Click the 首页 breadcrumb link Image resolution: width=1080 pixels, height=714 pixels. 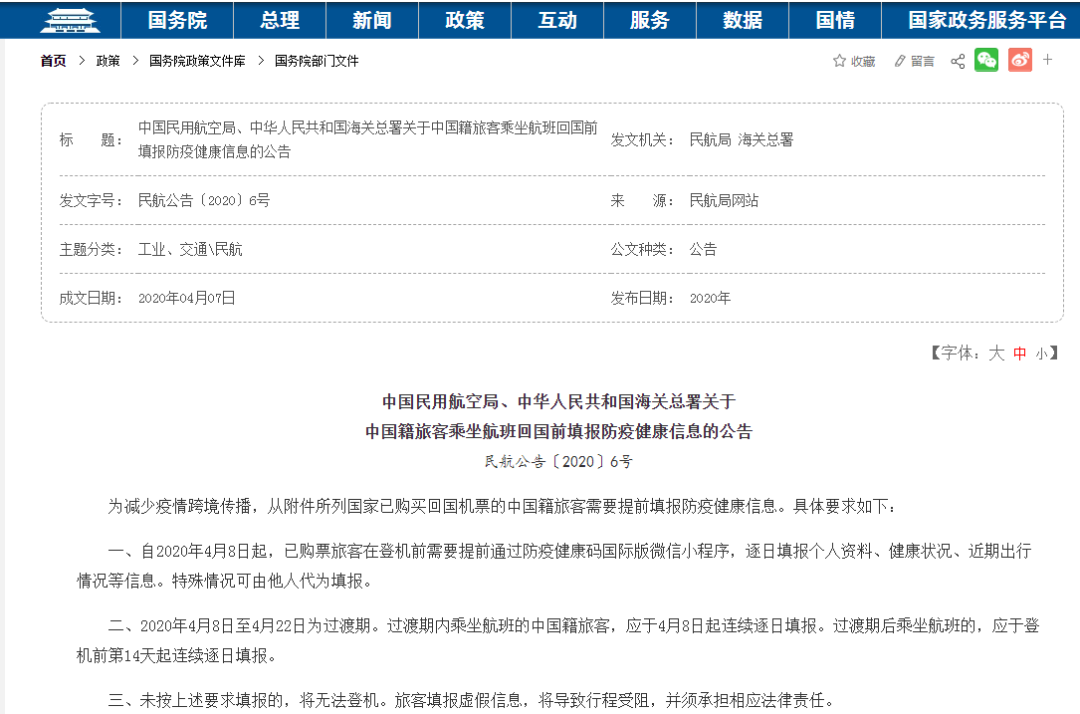point(53,61)
